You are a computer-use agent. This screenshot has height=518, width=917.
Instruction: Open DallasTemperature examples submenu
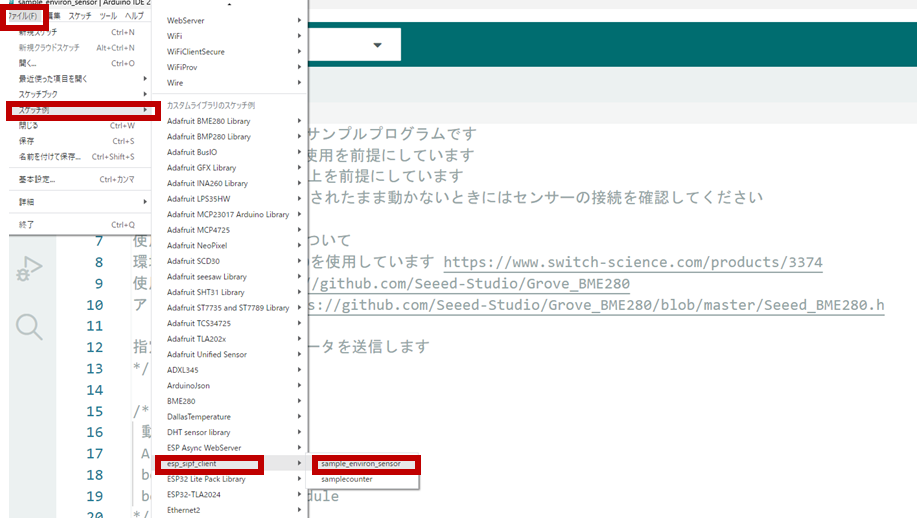tap(230, 417)
